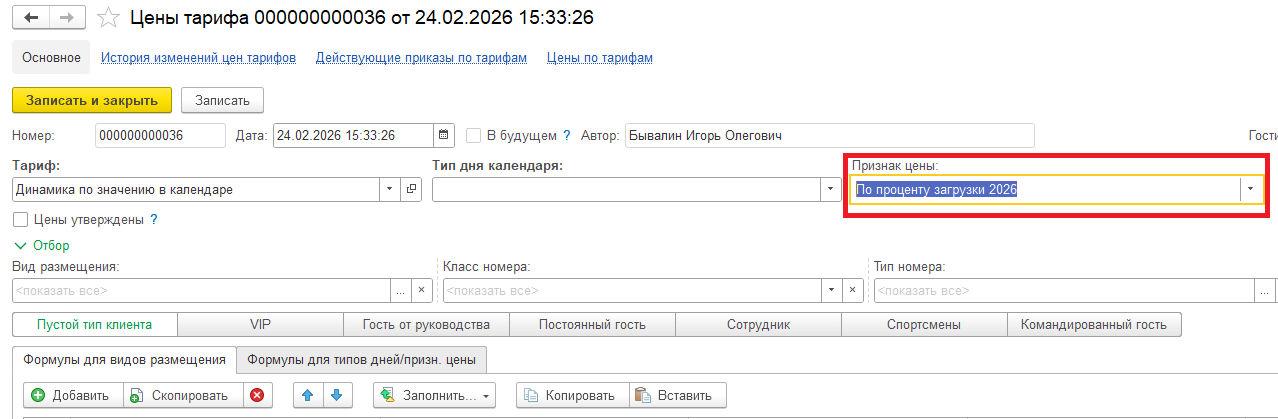This screenshot has width=1278, height=419.
Task: Open the calendar picker for Дата
Action: [x=445, y=135]
